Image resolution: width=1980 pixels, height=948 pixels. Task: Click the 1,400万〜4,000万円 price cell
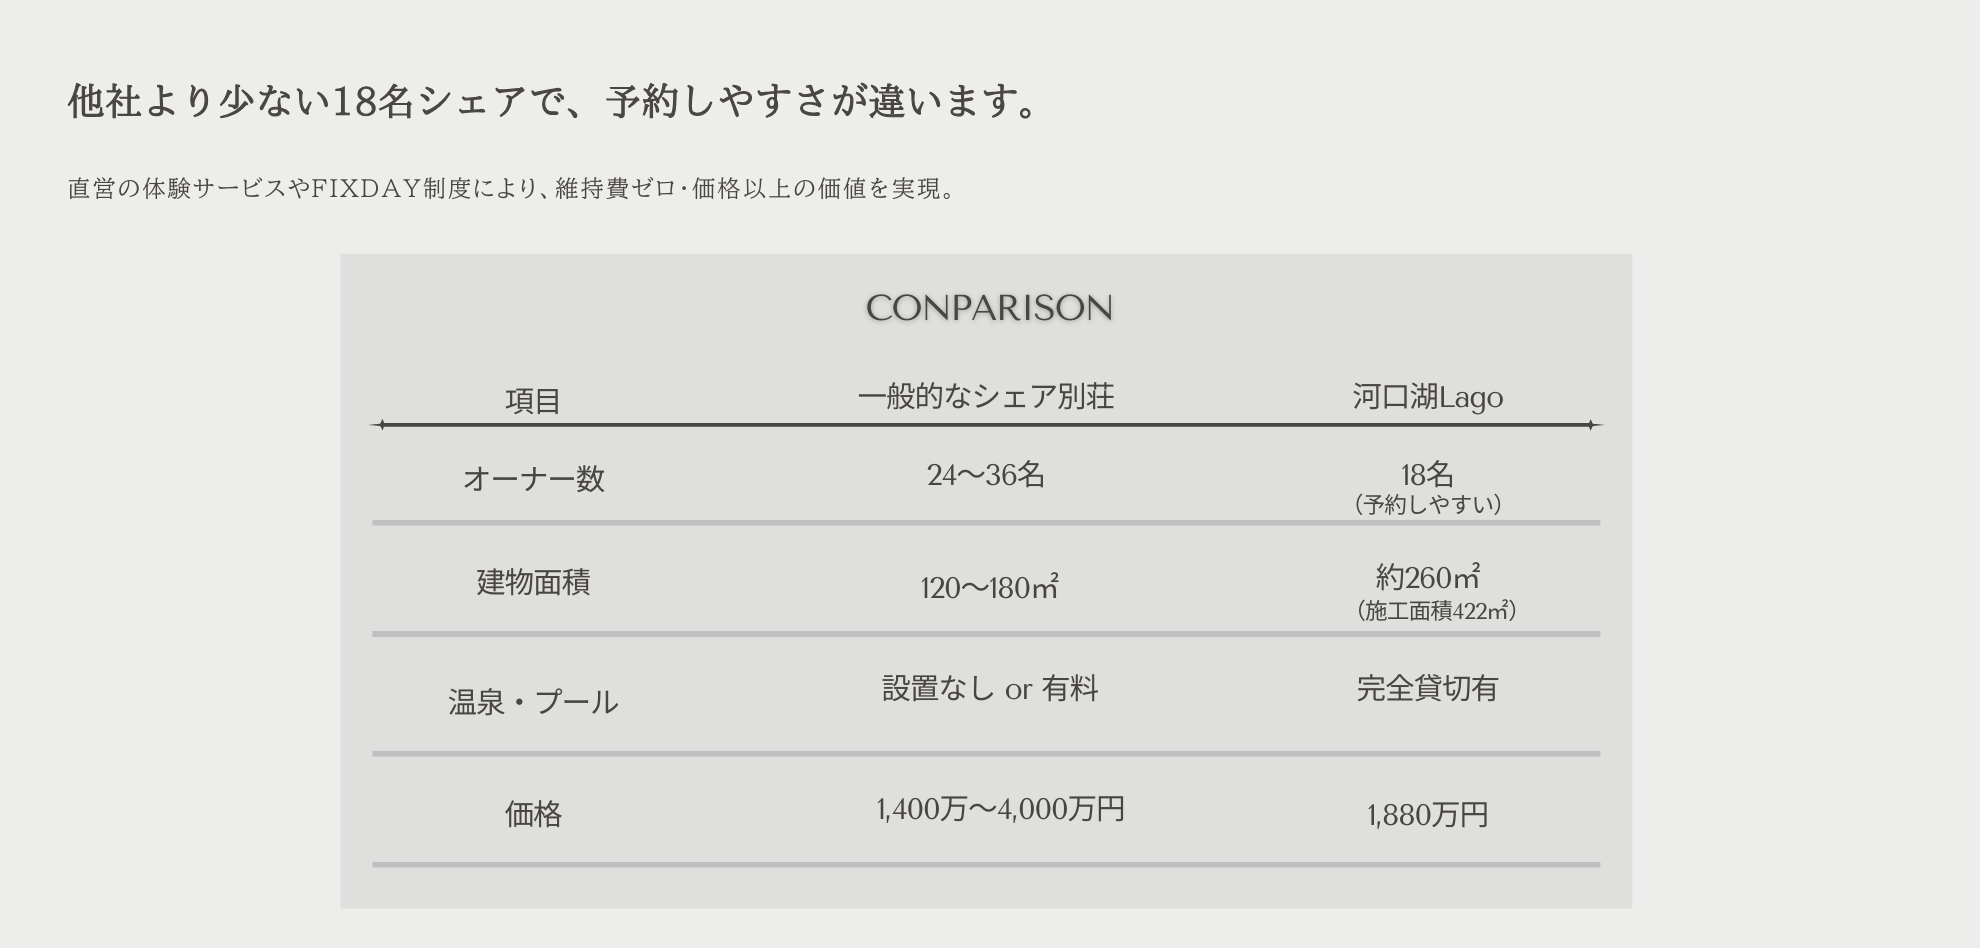click(x=1000, y=808)
